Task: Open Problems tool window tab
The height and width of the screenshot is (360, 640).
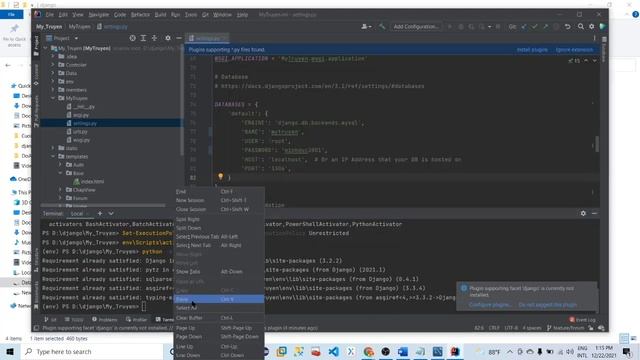Action: (x=105, y=320)
